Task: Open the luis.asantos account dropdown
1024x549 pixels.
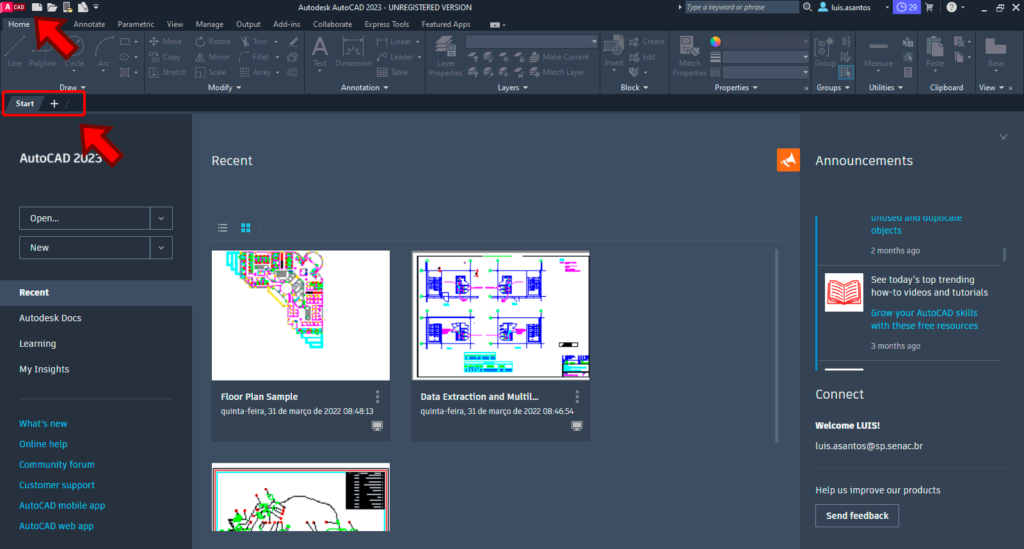Action: point(887,7)
